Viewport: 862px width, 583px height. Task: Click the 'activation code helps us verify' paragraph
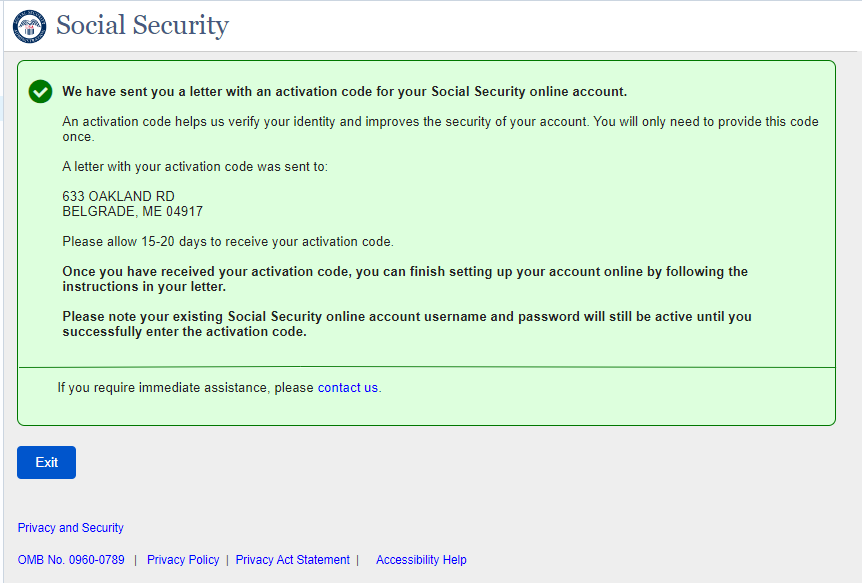pos(440,129)
